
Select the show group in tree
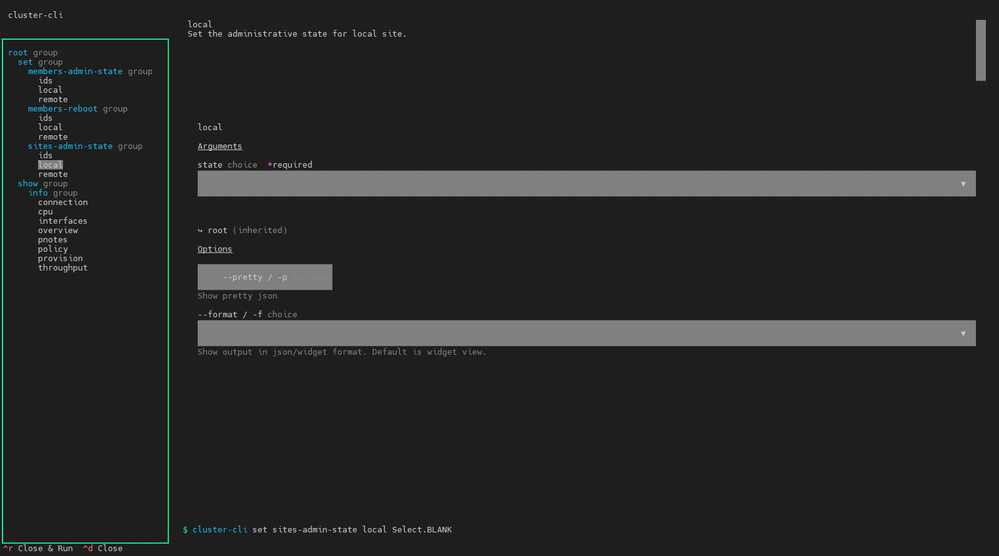(x=28, y=183)
